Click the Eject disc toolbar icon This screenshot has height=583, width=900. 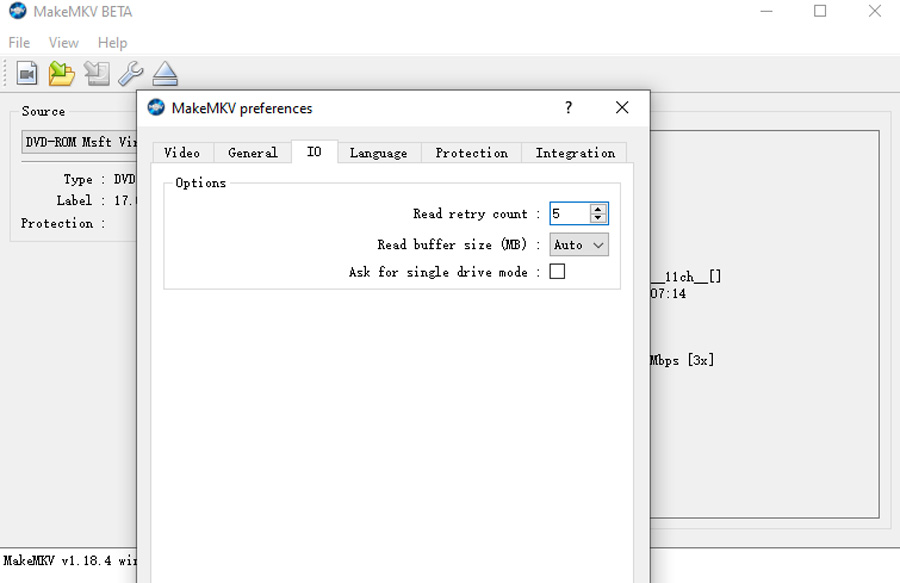pos(165,73)
